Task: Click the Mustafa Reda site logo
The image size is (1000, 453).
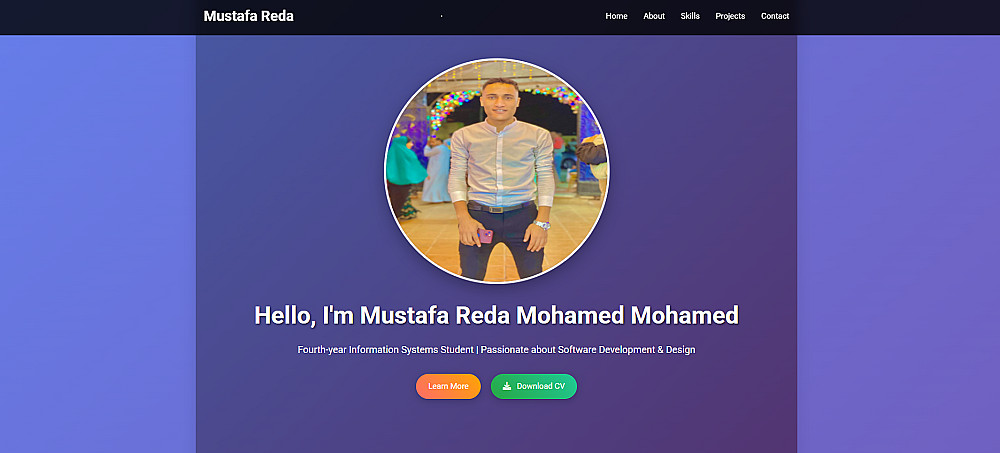Action: click(x=249, y=17)
